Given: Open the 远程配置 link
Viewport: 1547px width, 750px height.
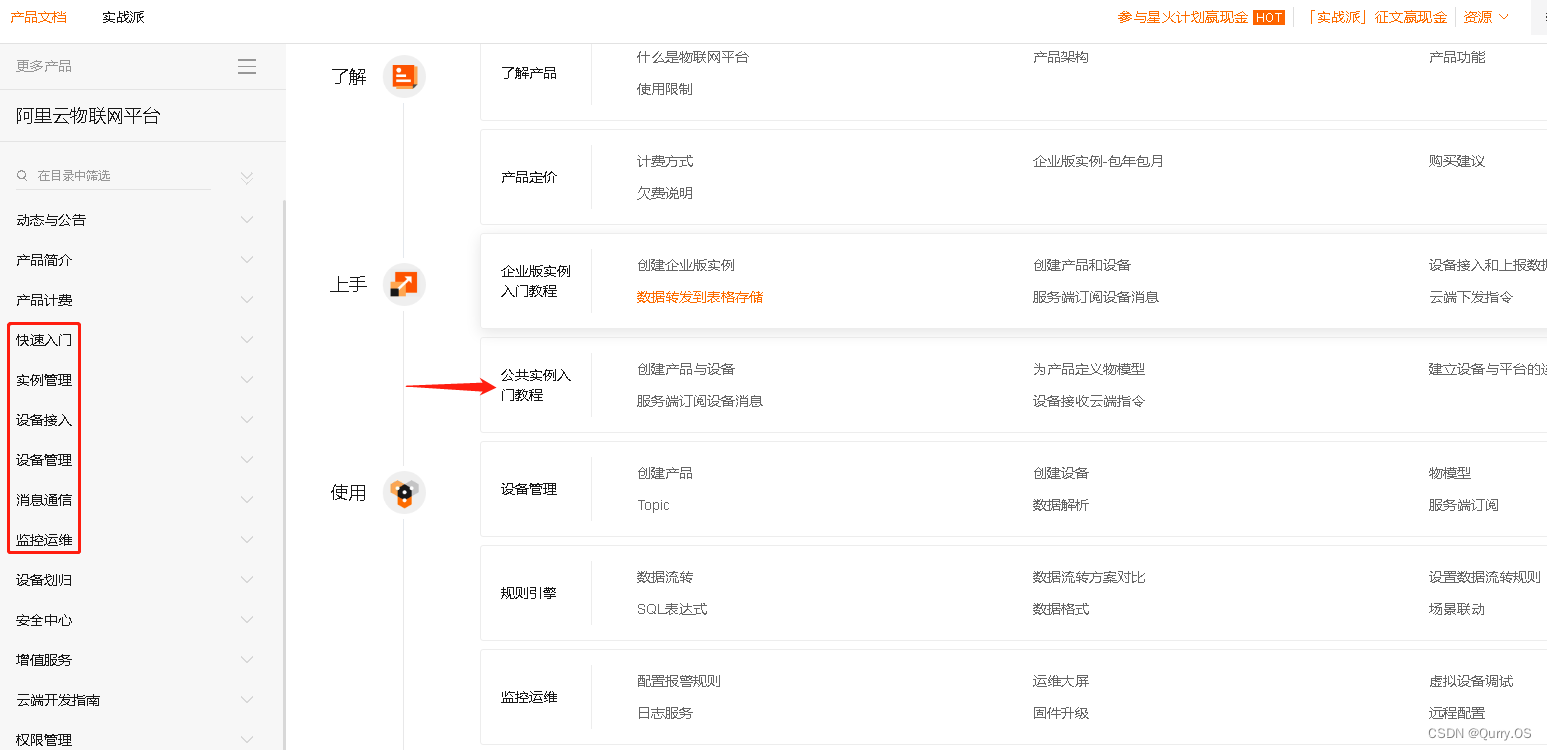Looking at the screenshot, I should click(1457, 713).
